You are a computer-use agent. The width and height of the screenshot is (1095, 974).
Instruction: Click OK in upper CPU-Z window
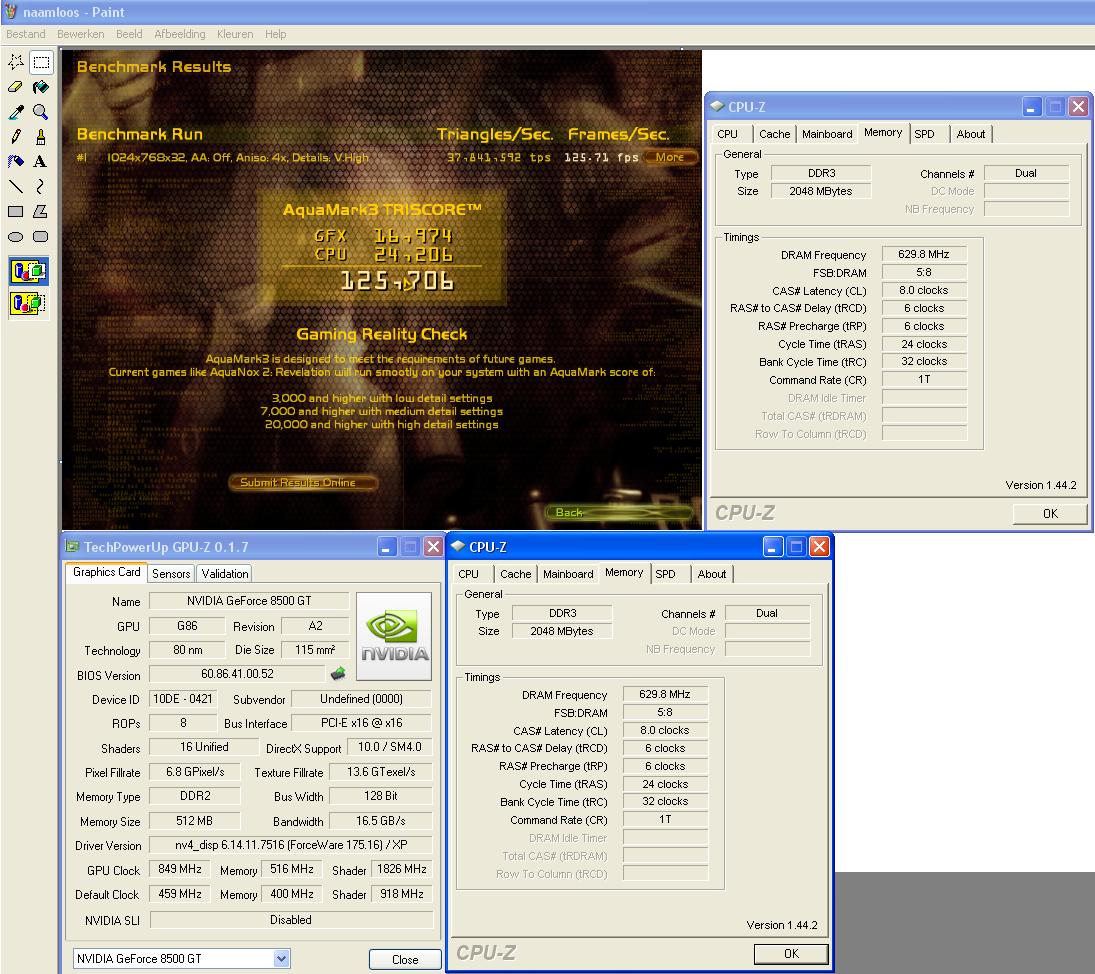tap(1050, 513)
